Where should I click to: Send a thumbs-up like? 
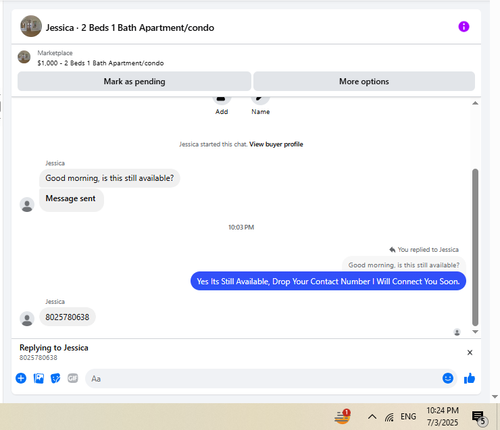(x=469, y=378)
